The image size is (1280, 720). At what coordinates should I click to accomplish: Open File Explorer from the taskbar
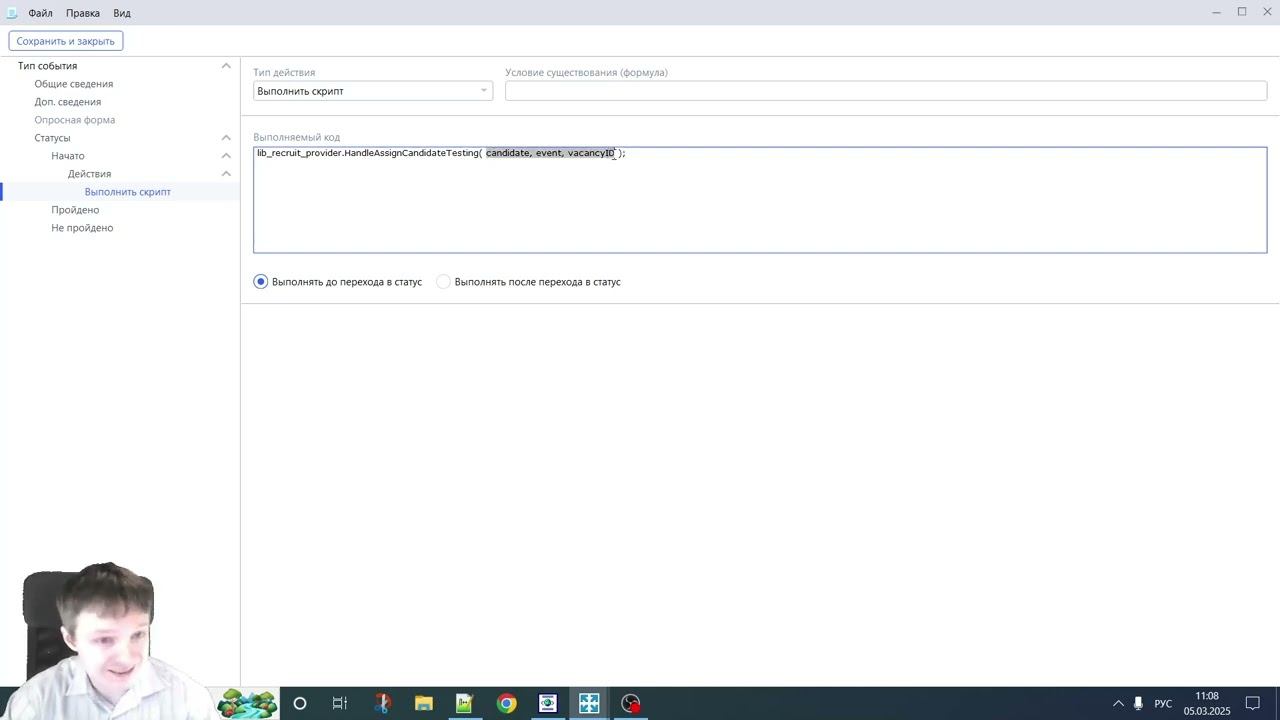click(423, 704)
